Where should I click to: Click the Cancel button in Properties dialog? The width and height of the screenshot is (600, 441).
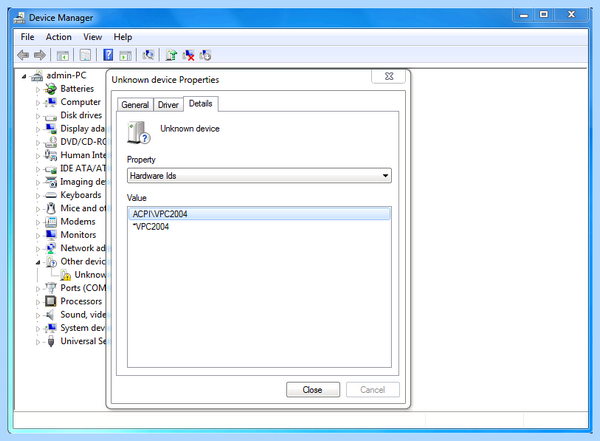pyautogui.click(x=373, y=390)
